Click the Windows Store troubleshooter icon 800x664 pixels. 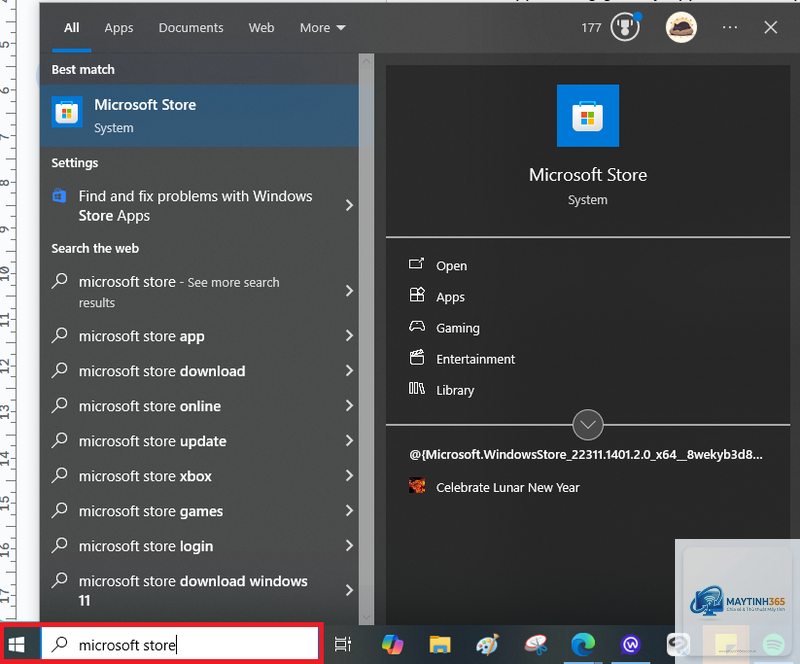coord(60,196)
